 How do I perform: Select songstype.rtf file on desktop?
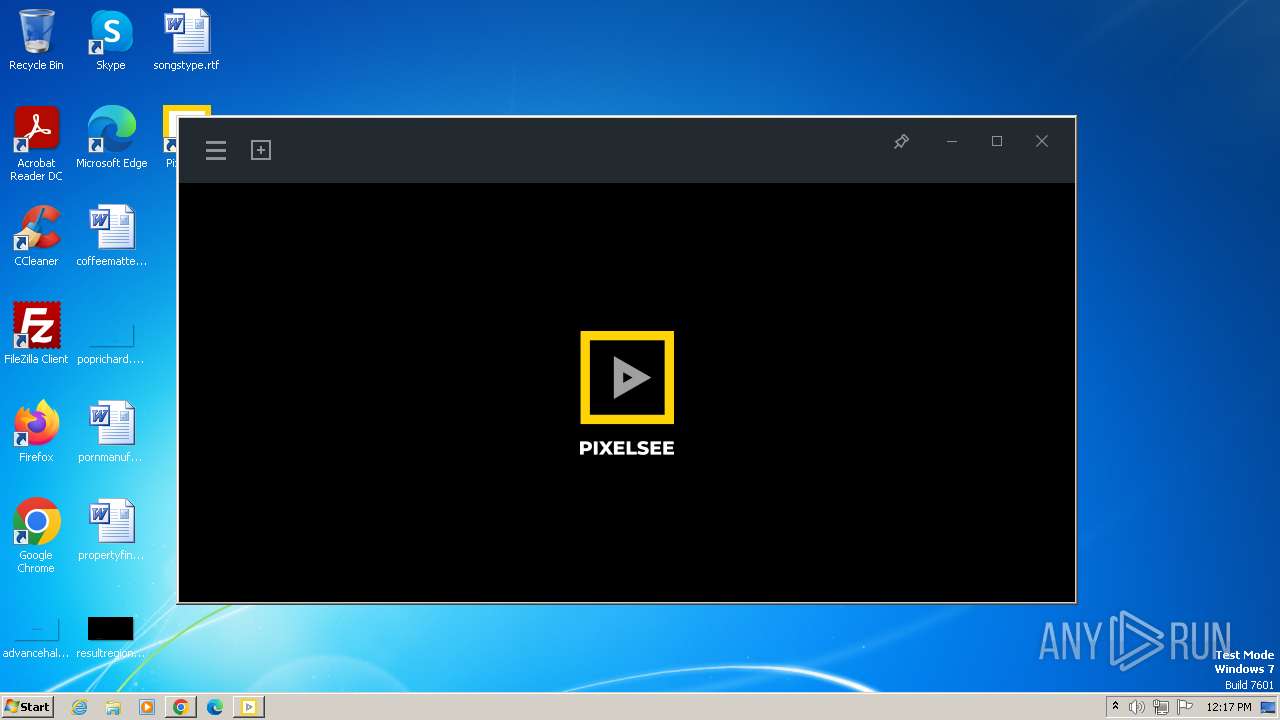point(186,40)
